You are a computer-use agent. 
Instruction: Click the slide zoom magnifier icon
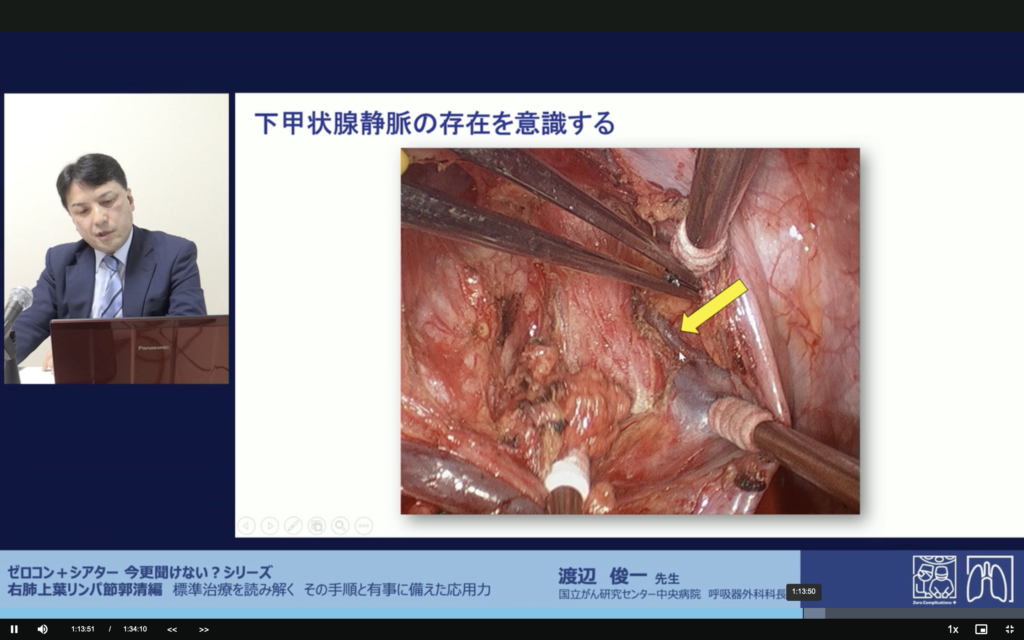(x=340, y=525)
